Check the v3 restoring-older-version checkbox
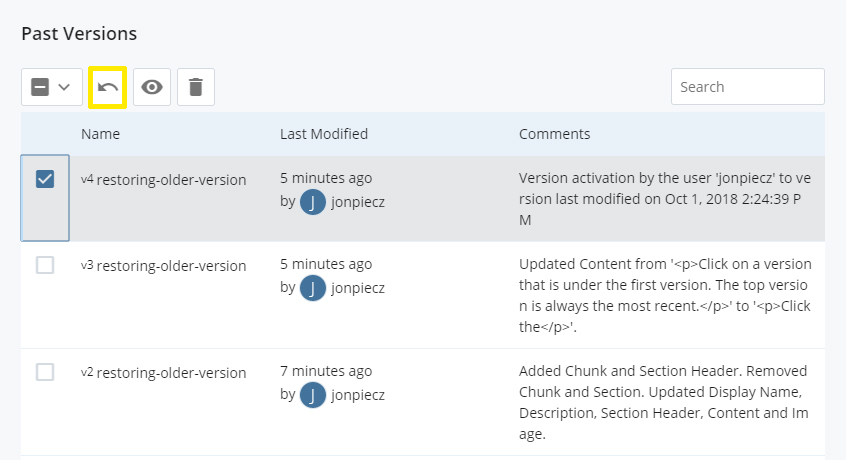 (45, 265)
